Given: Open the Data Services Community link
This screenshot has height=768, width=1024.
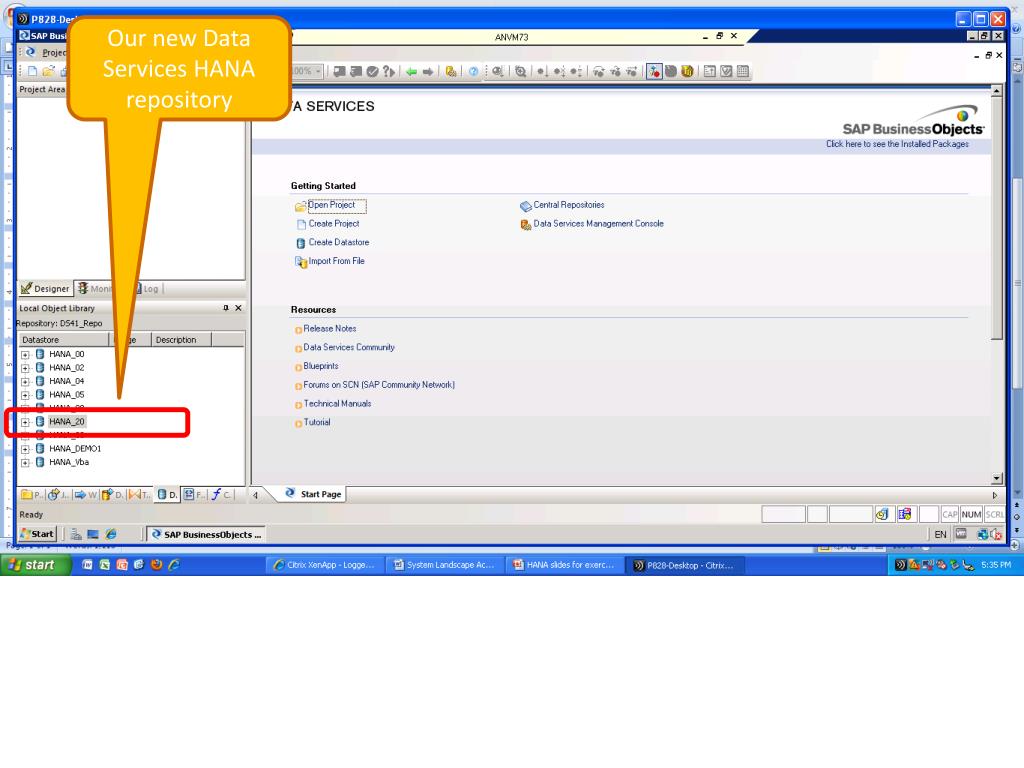Looking at the screenshot, I should click(349, 347).
